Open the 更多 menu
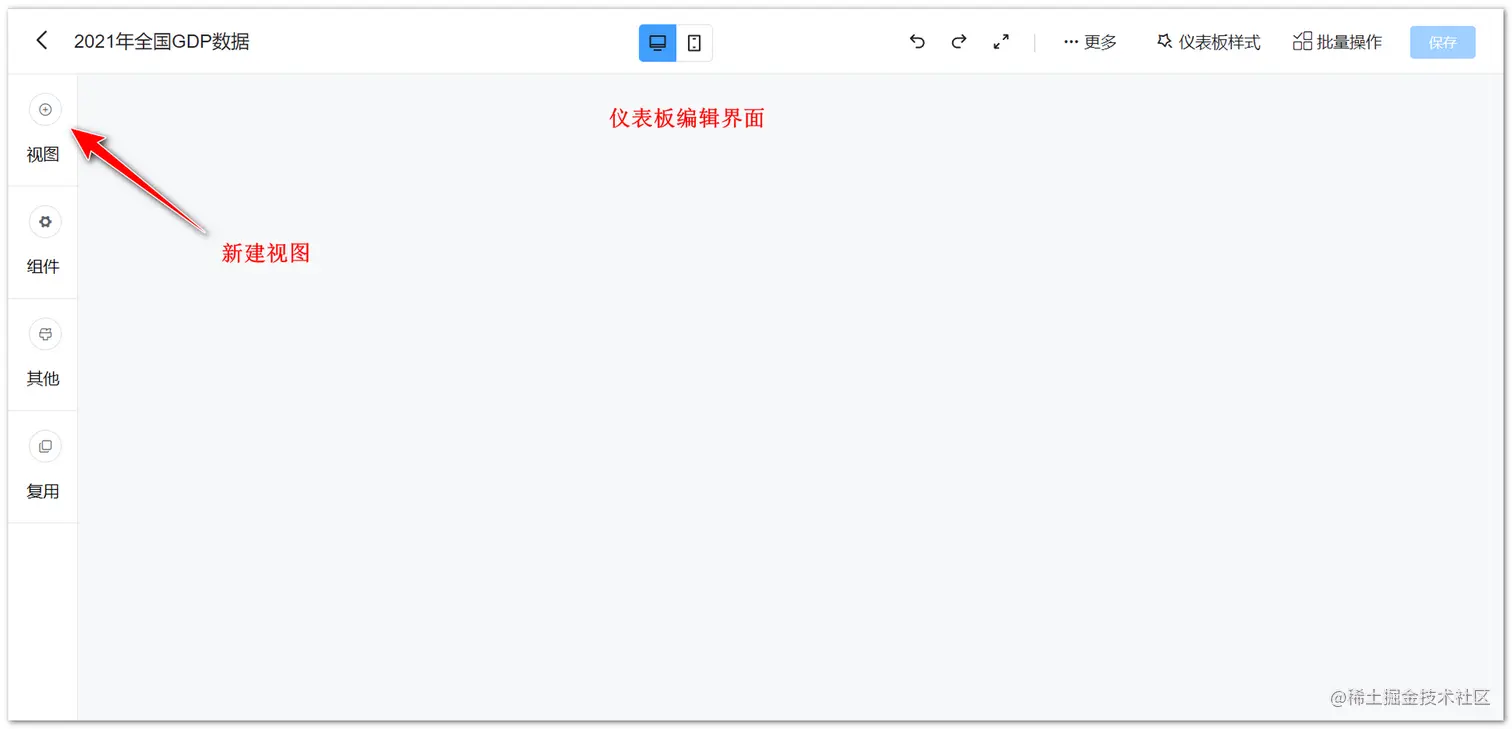This screenshot has width=1512, height=729. click(x=1090, y=42)
